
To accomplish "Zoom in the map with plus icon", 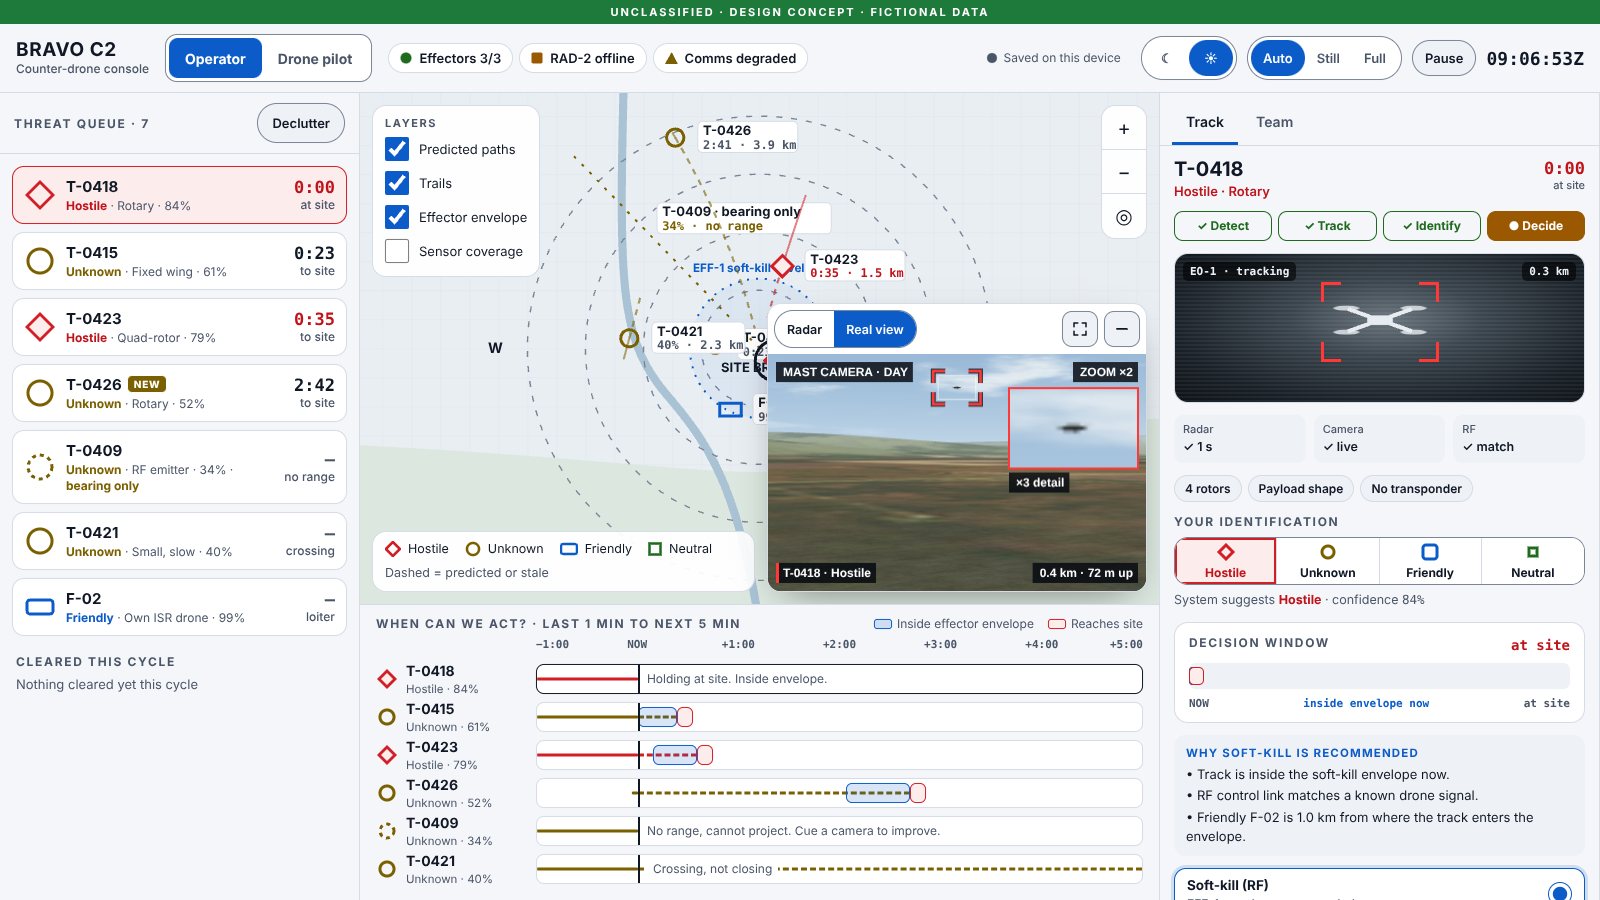I will (1123, 129).
